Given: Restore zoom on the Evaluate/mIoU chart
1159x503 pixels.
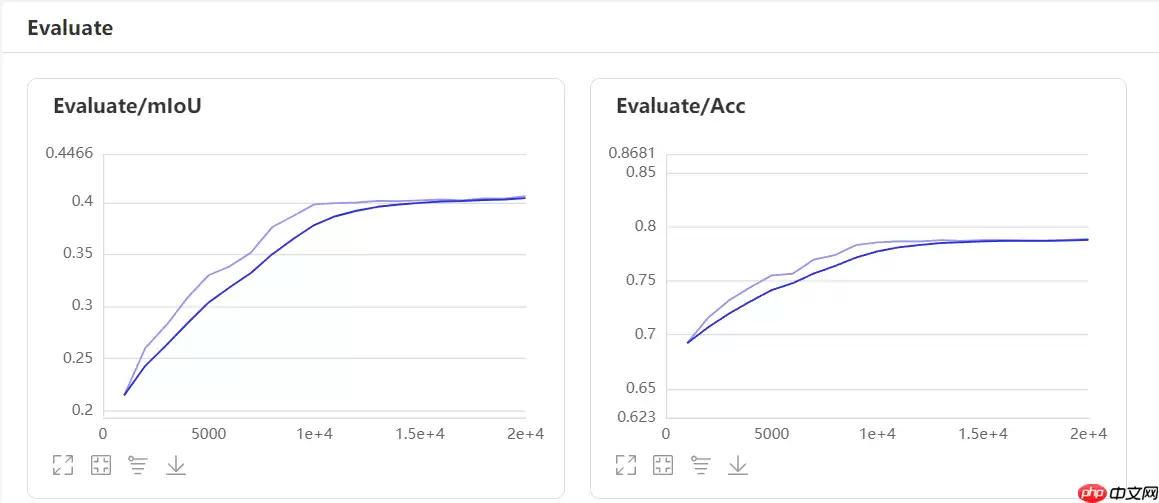Looking at the screenshot, I should point(101,465).
